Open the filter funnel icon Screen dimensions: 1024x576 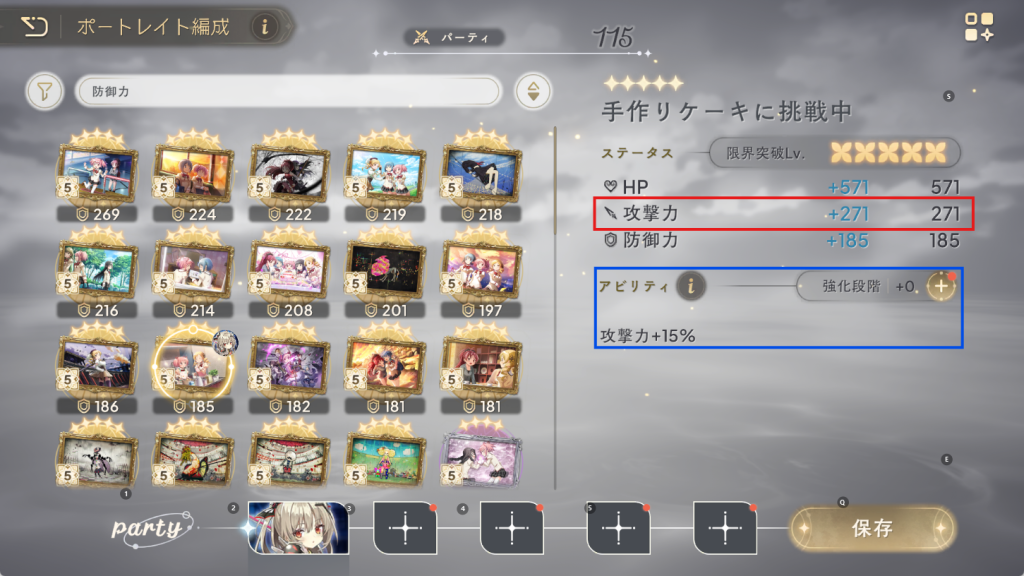pyautogui.click(x=44, y=91)
